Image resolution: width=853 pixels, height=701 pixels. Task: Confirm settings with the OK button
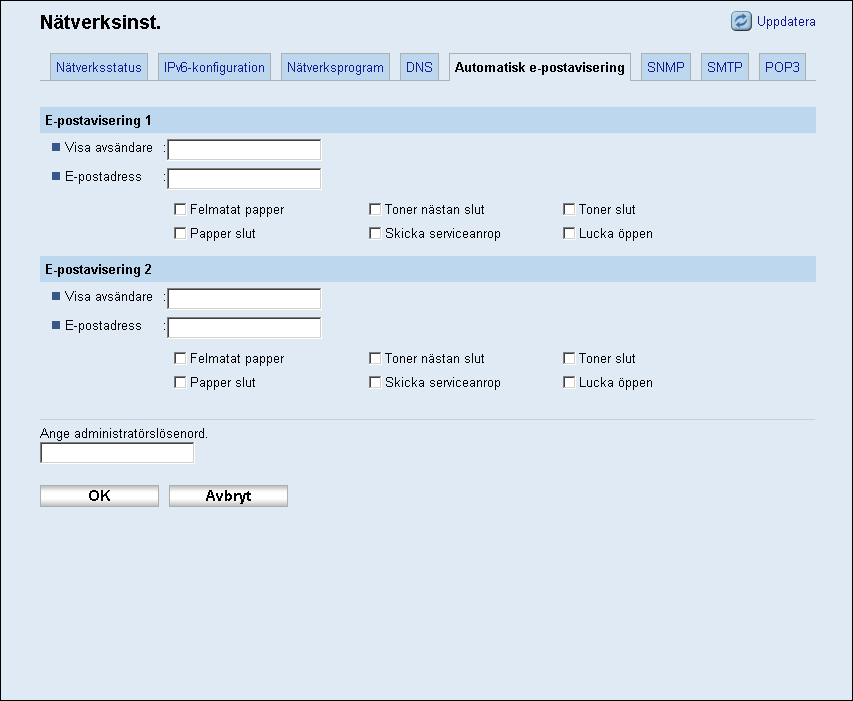(100, 496)
